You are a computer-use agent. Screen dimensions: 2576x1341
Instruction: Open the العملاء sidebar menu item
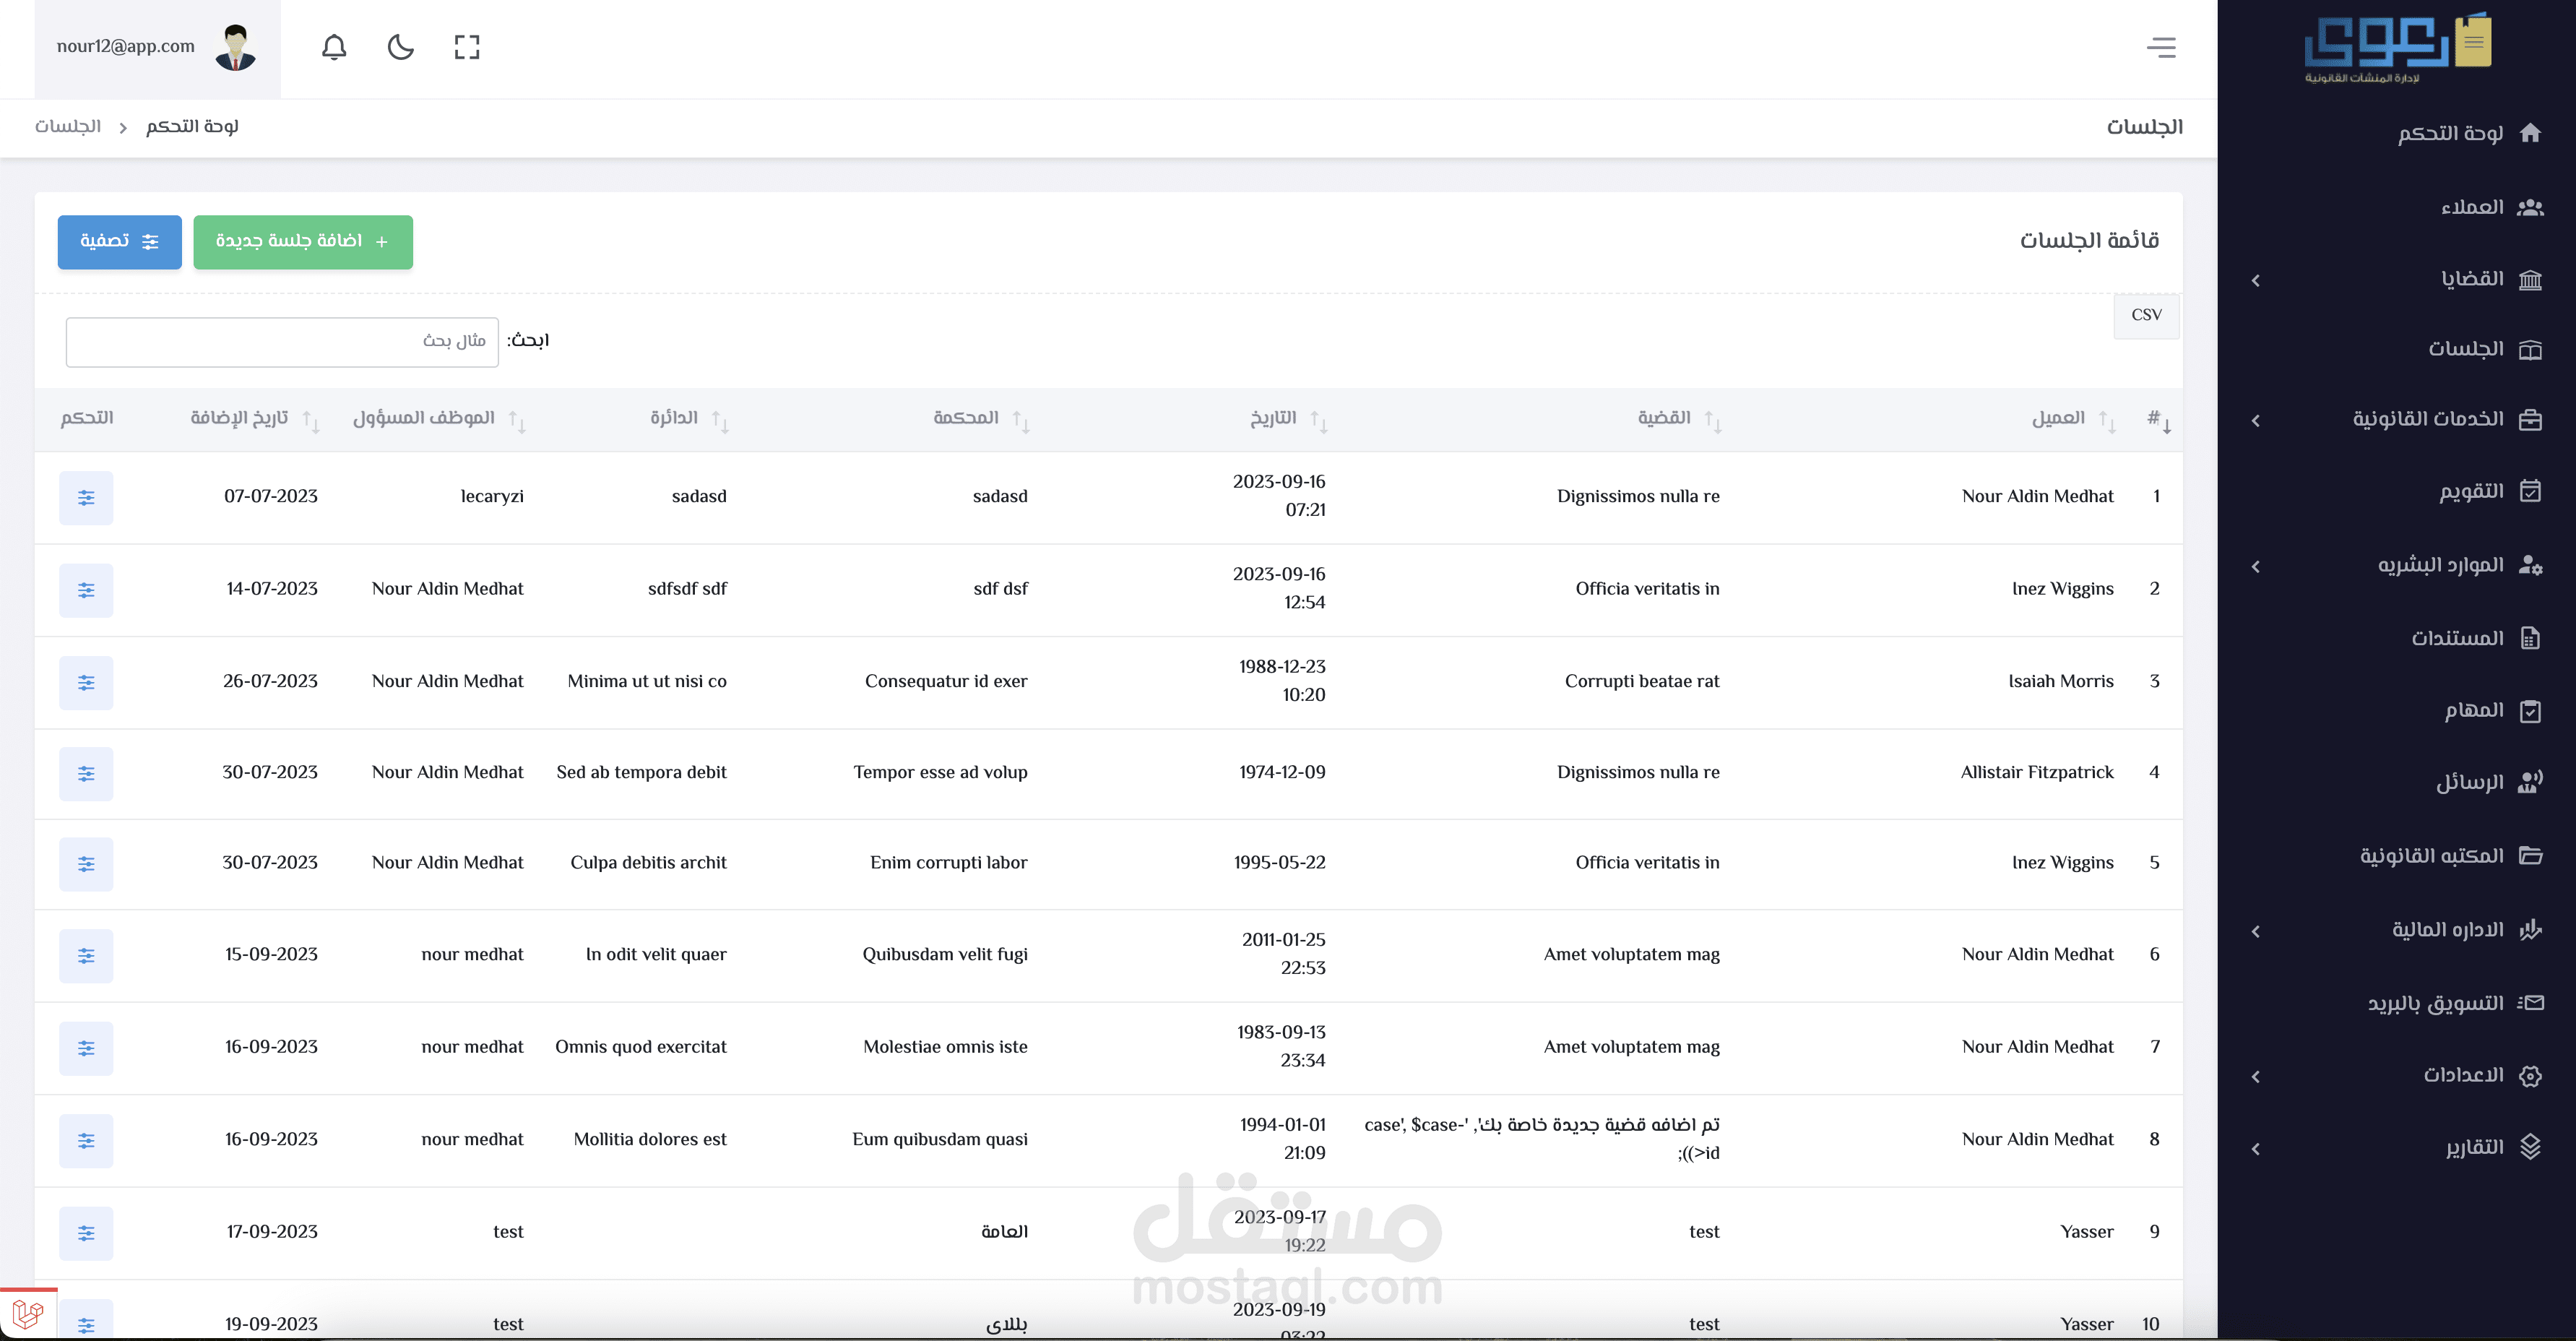click(2472, 207)
